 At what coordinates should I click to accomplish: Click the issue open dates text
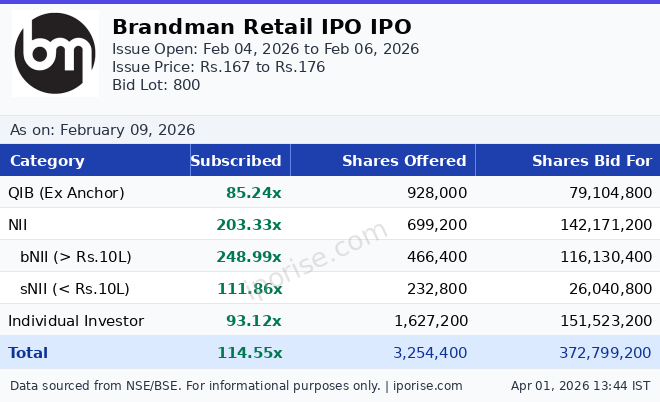(x=265, y=49)
